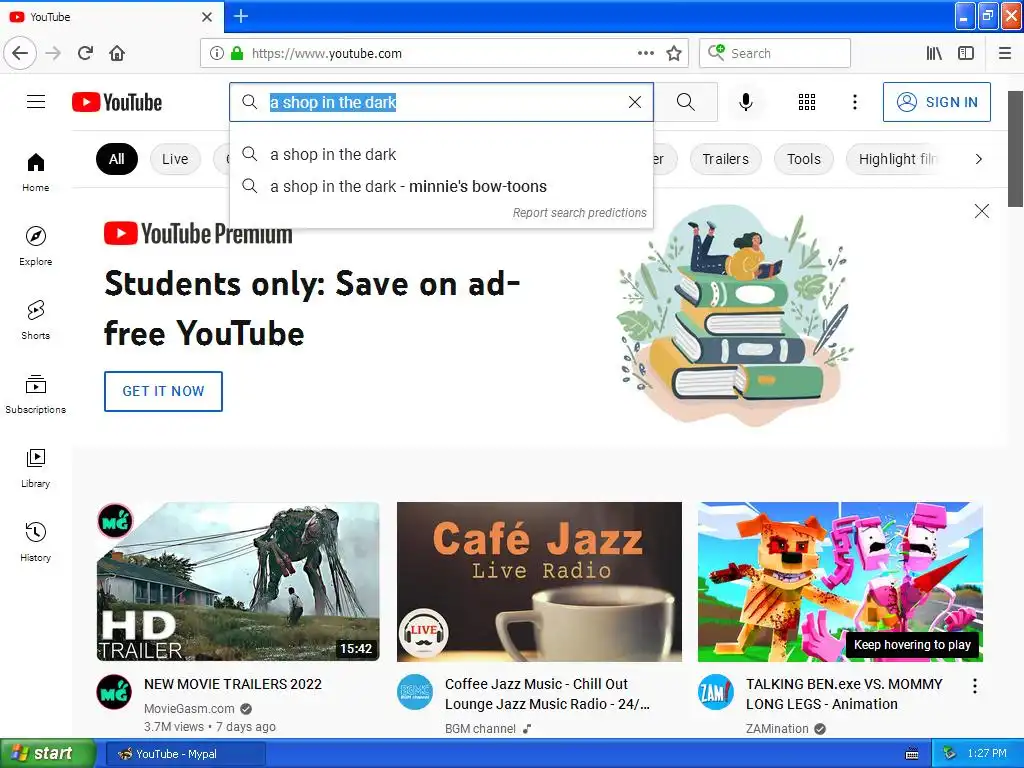The height and width of the screenshot is (768, 1024).
Task: Click BGM channel avatar
Action: [415, 692]
